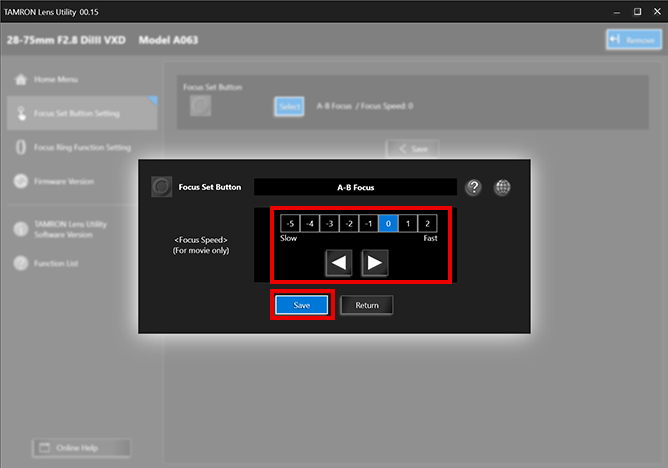Click the "Slow" label
This screenshot has height=468, width=668.
[x=288, y=238]
